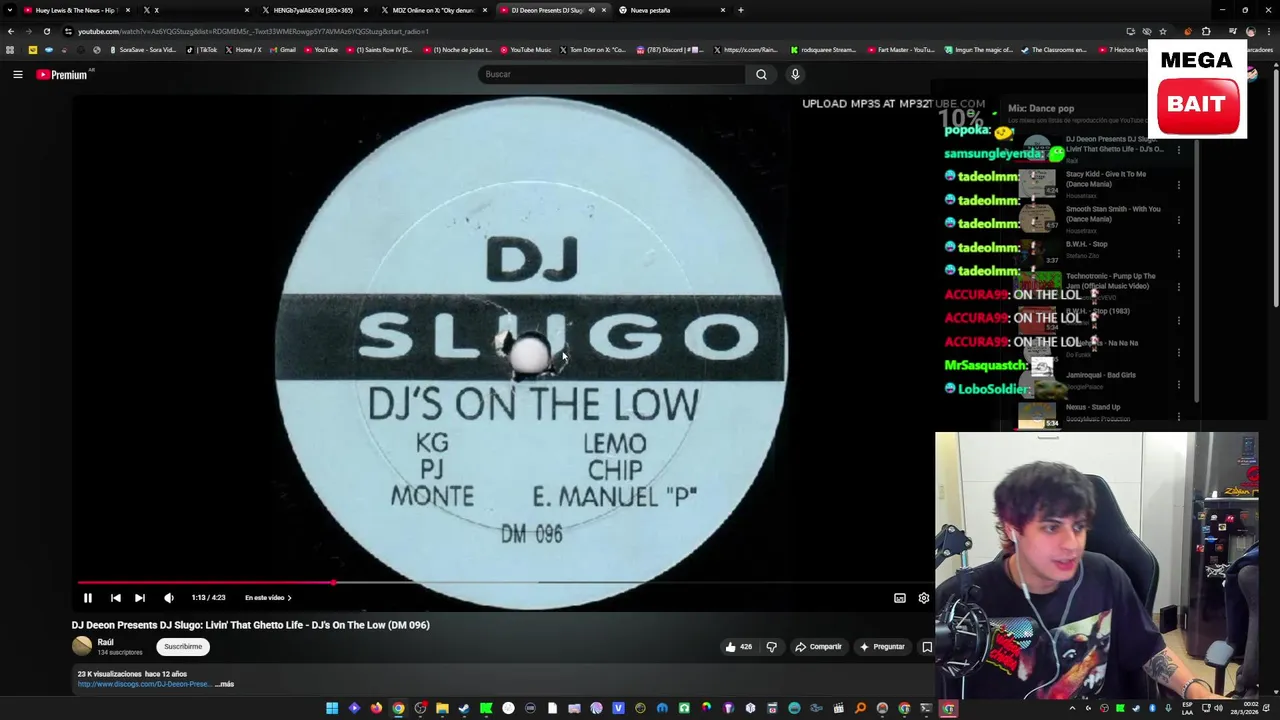This screenshot has height=720, width=1280.
Task: Open Raúl channel name link
Action: [105, 642]
